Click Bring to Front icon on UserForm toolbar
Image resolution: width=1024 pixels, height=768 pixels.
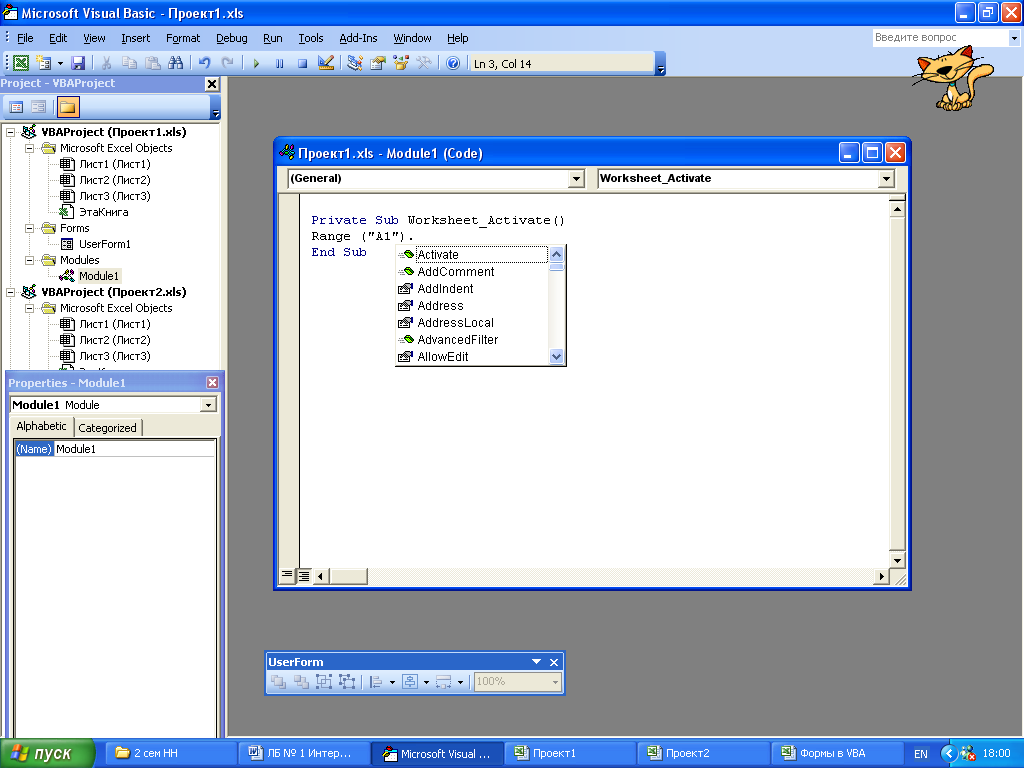[278, 682]
